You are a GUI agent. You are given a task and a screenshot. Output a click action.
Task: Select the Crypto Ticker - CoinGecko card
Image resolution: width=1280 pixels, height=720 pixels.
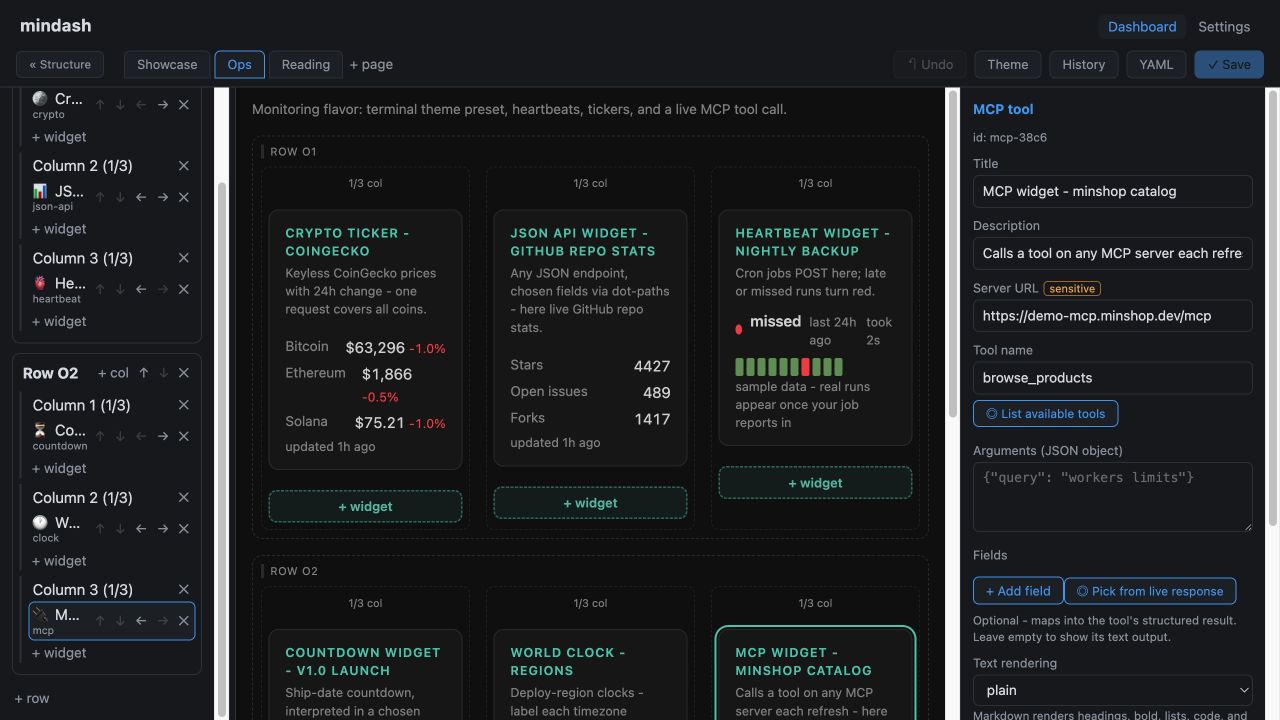tap(365, 340)
